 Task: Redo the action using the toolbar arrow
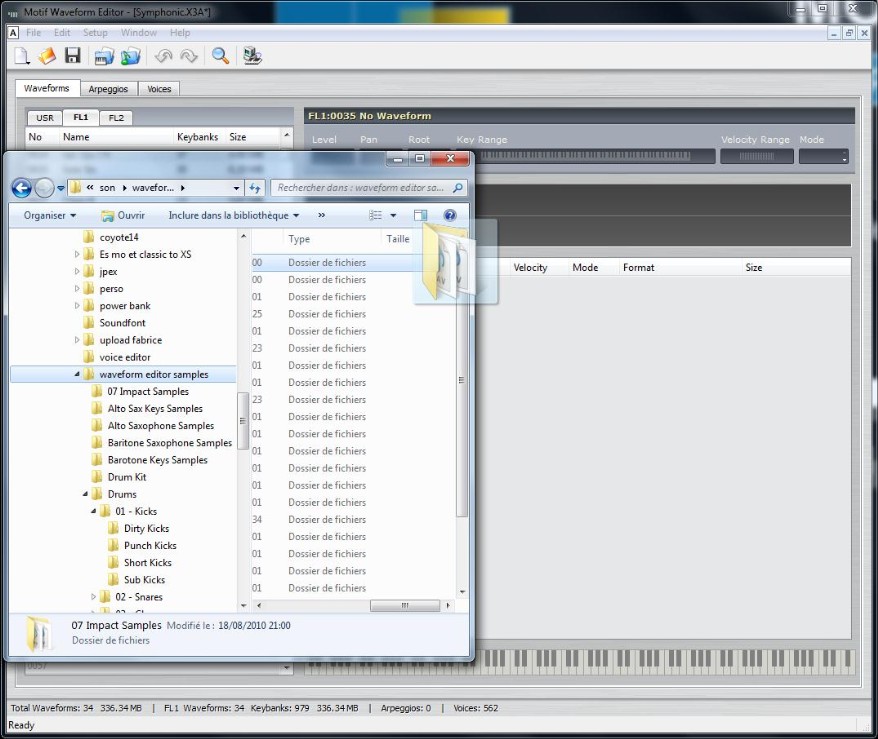pyautogui.click(x=189, y=56)
